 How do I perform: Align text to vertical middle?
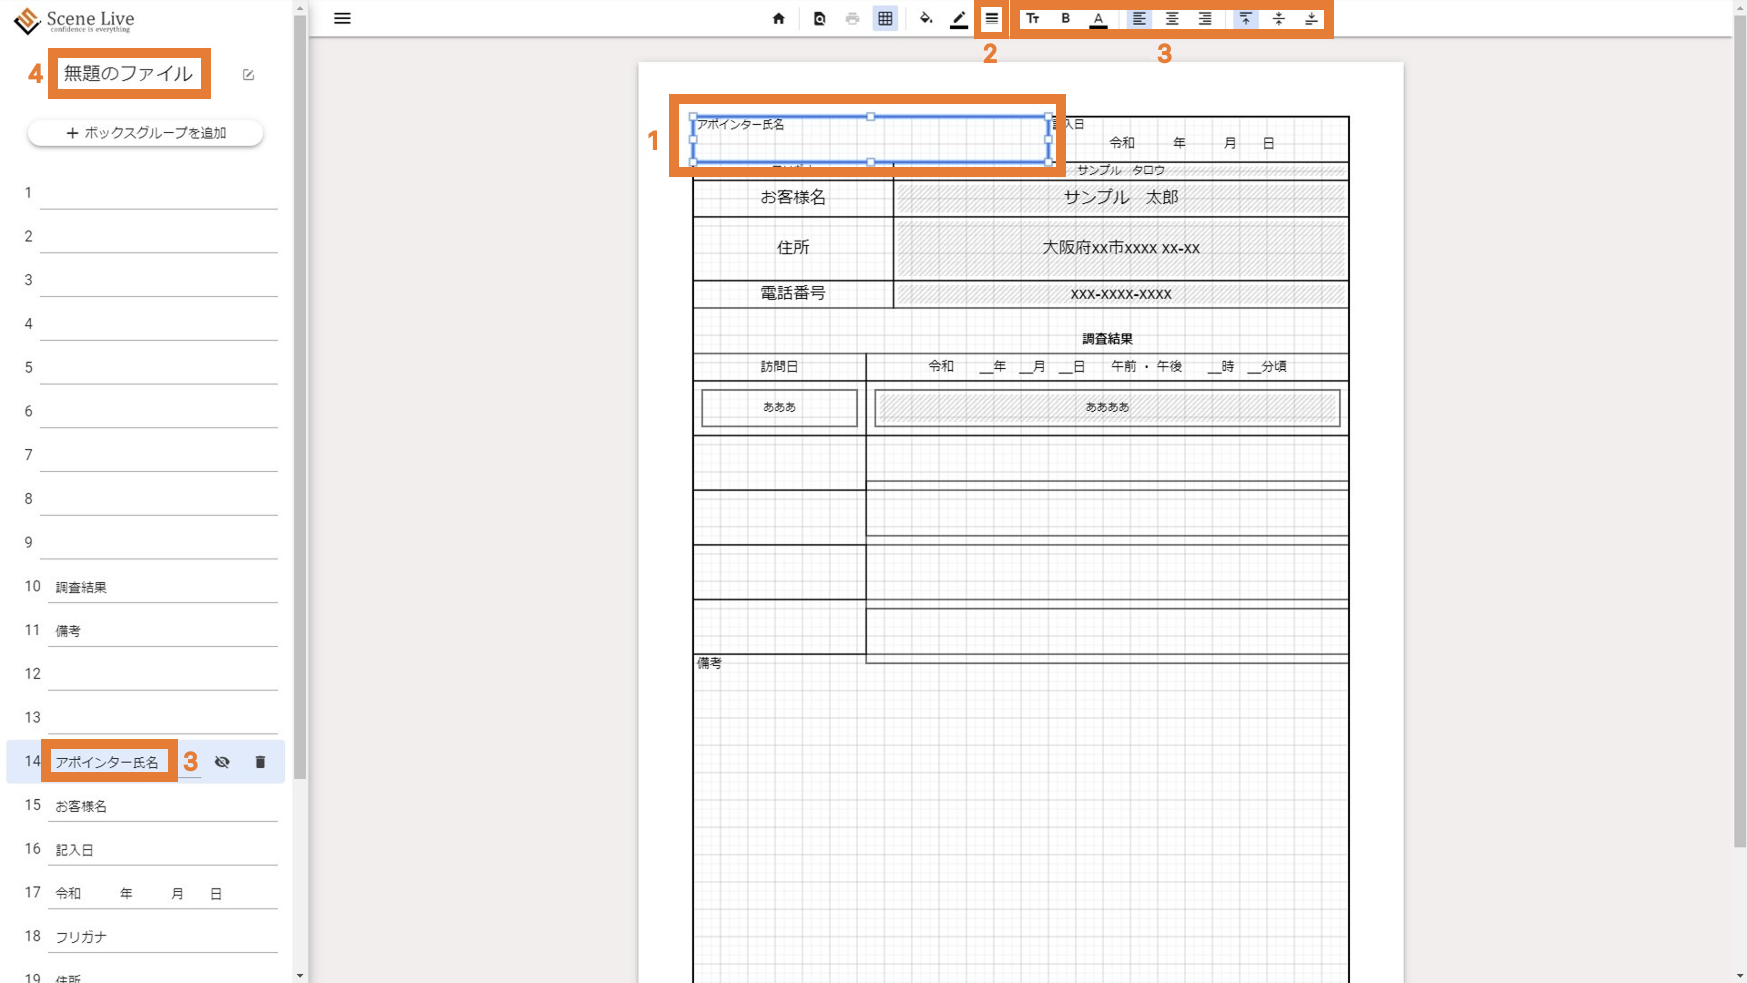point(1278,19)
